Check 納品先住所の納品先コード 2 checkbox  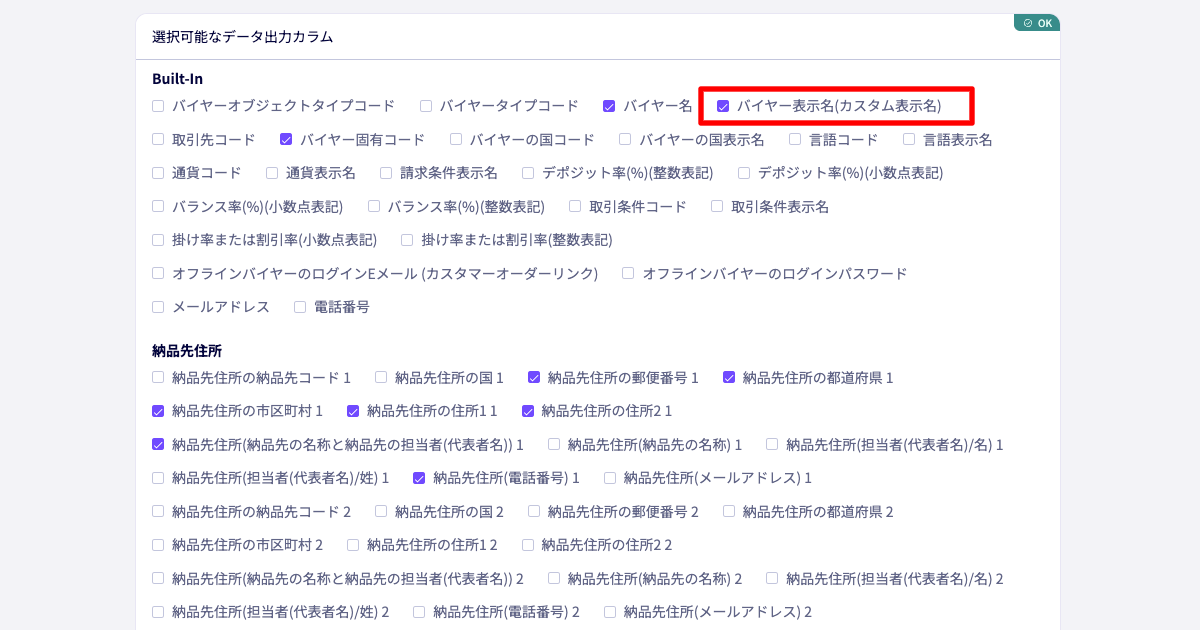tap(158, 511)
